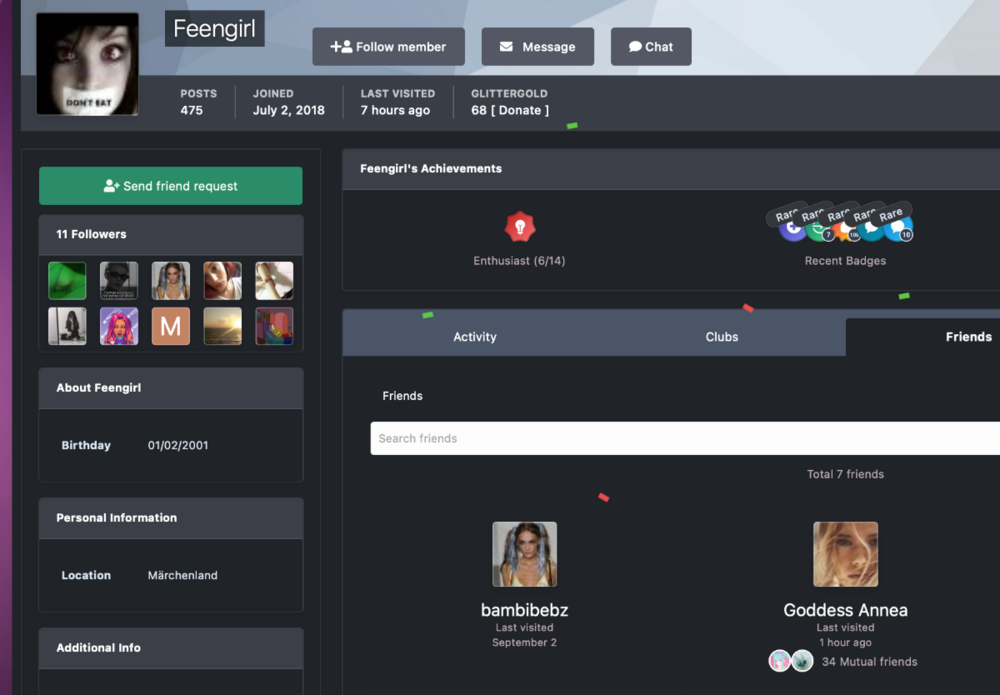
Task: Open the orange M follower avatar
Action: (x=171, y=326)
